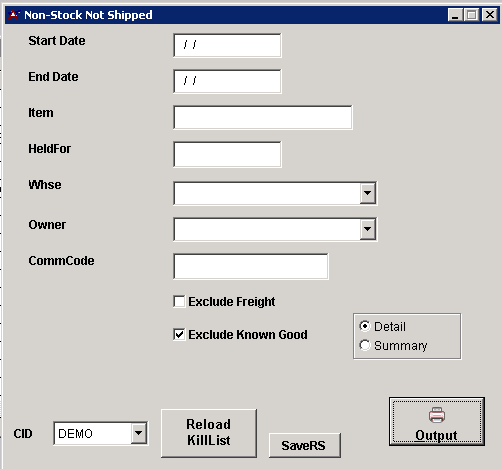This screenshot has width=502, height=469.
Task: Focus the End Date field
Action: (x=227, y=81)
